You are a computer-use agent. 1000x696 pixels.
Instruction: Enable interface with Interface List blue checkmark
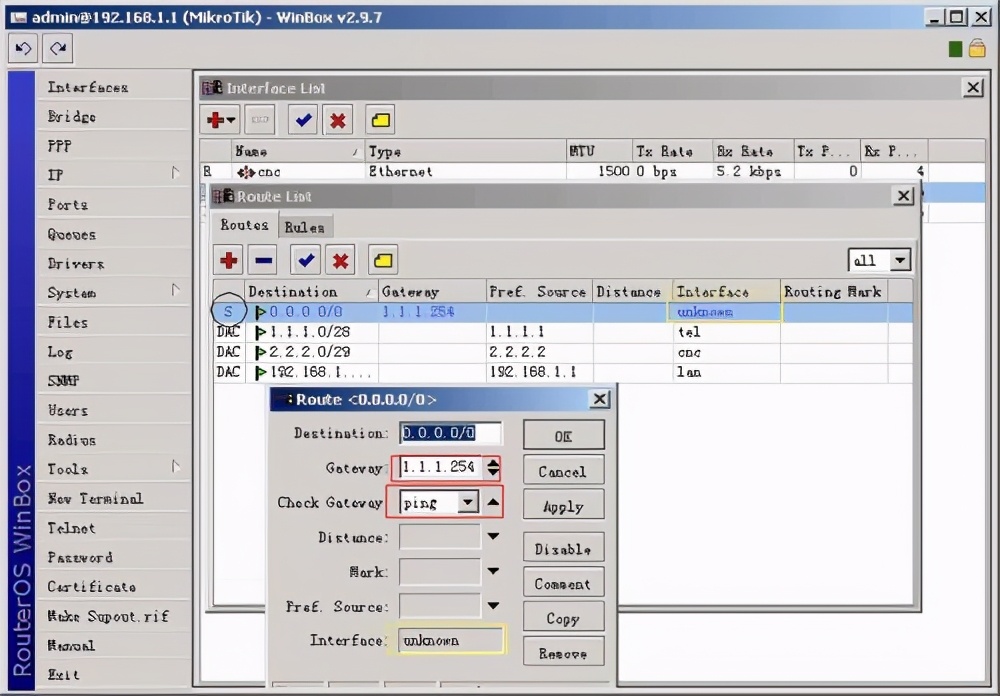pyautogui.click(x=304, y=121)
